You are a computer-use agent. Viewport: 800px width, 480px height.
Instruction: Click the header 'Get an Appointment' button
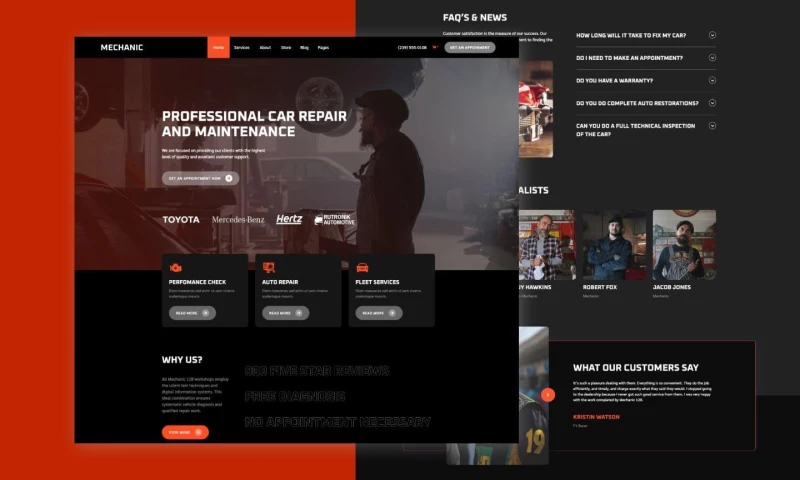coord(469,47)
